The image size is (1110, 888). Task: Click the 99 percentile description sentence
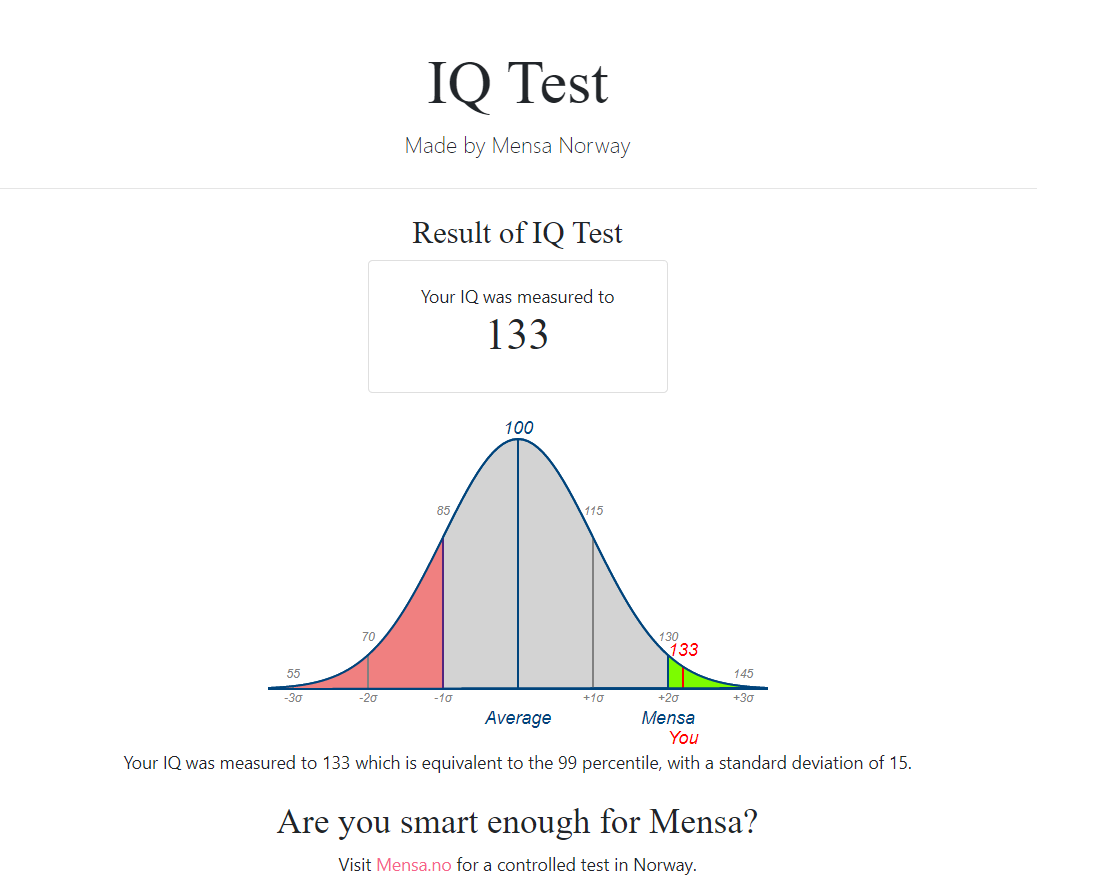(517, 763)
